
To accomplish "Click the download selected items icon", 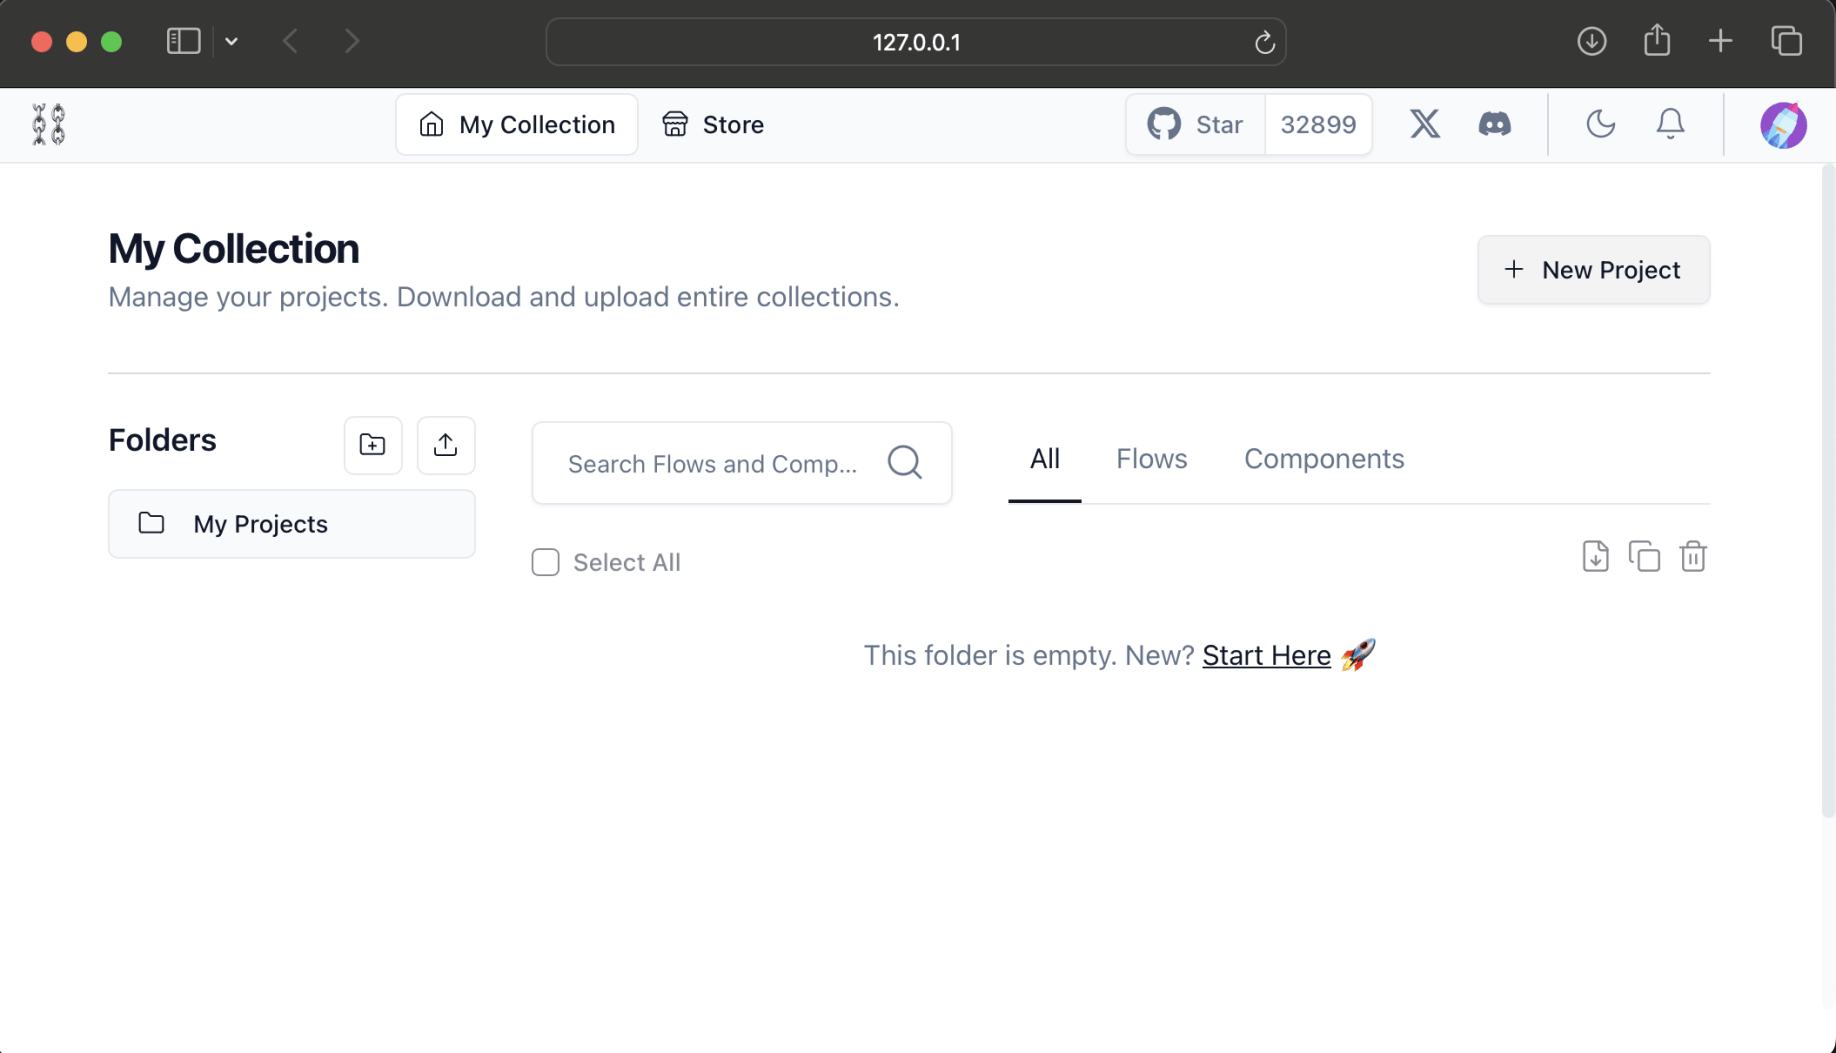I will coord(1595,557).
